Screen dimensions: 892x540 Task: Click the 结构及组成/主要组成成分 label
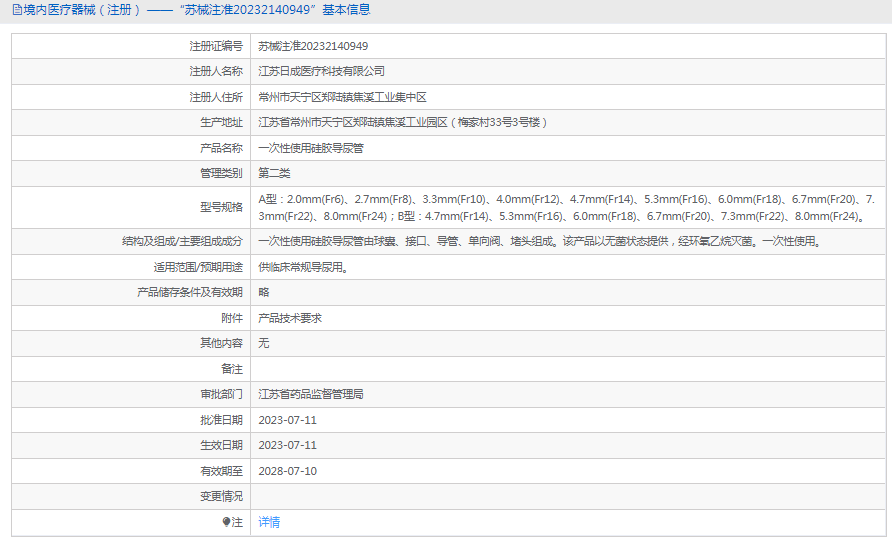click(183, 241)
